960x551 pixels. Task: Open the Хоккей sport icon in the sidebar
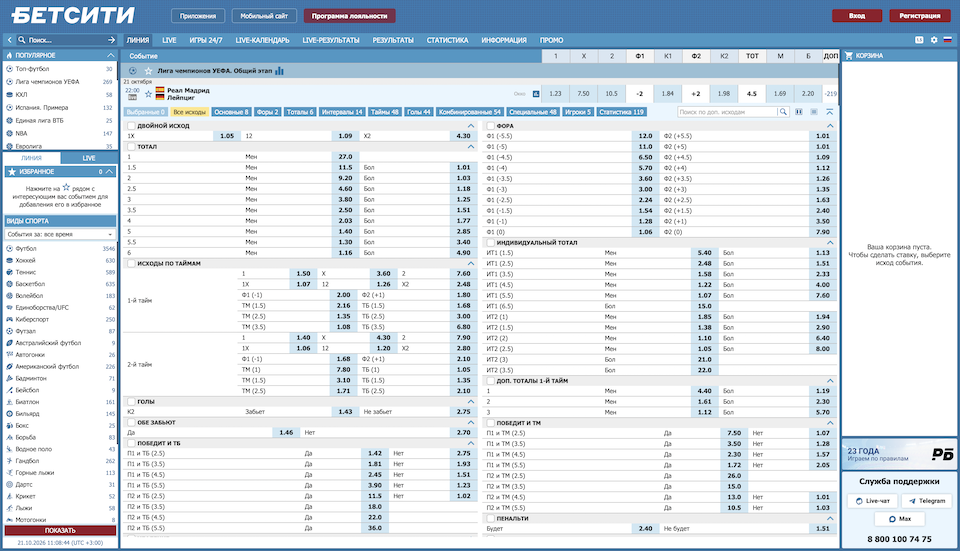coord(9,260)
